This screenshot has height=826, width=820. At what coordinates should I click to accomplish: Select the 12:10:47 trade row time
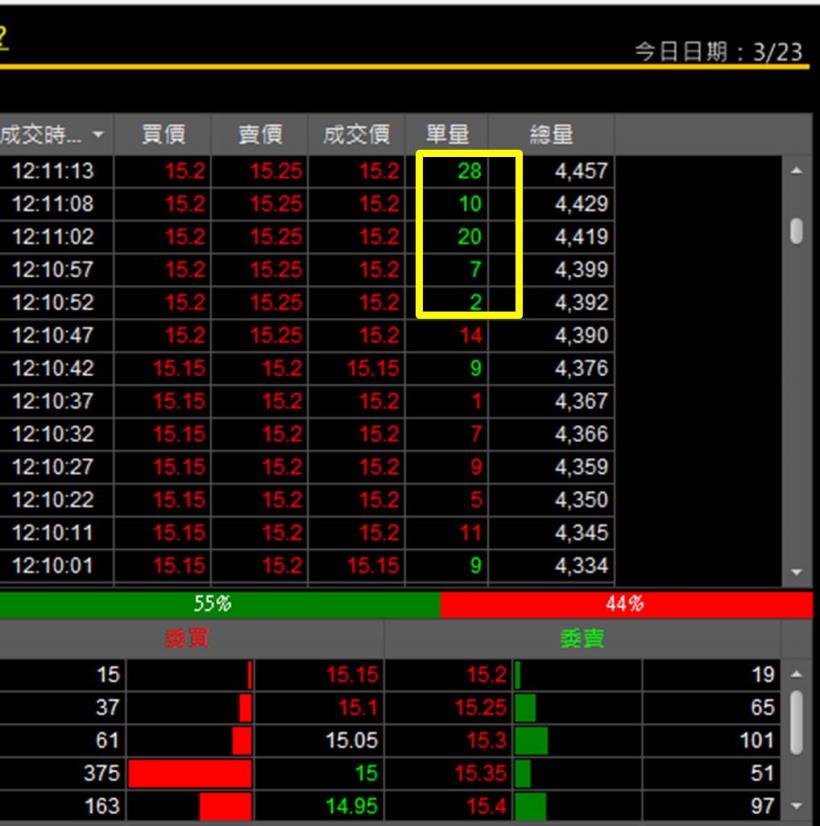point(53,335)
